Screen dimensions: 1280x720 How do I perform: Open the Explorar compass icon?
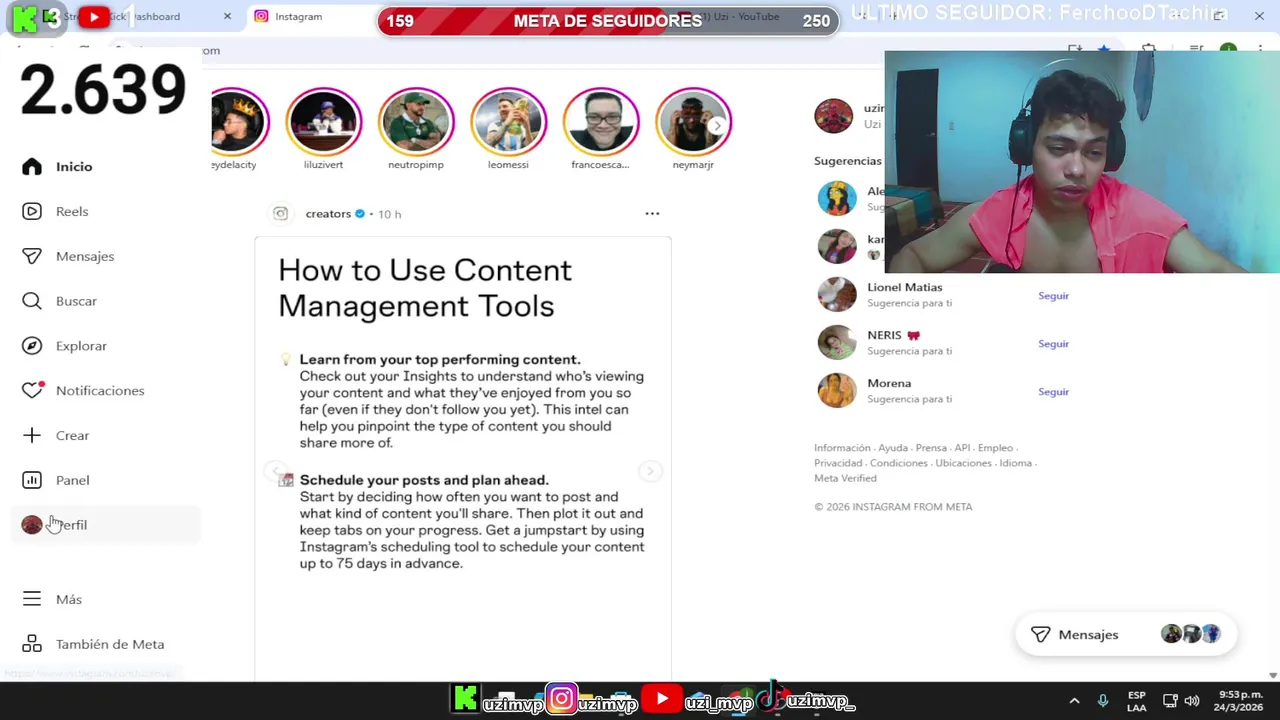click(x=32, y=346)
